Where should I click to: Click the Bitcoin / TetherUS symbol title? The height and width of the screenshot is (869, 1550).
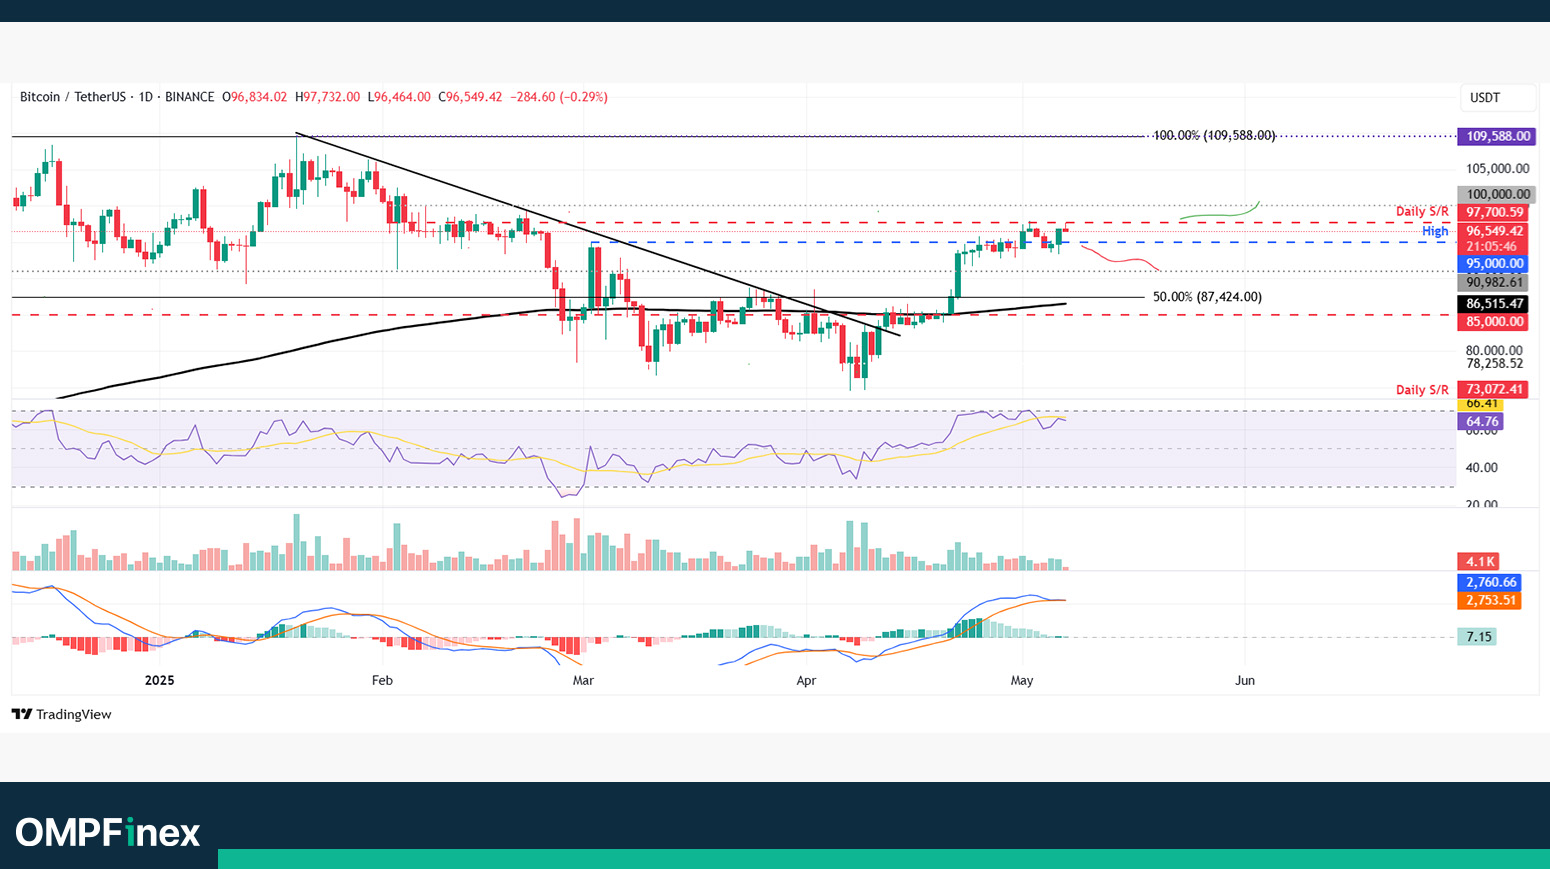73,97
